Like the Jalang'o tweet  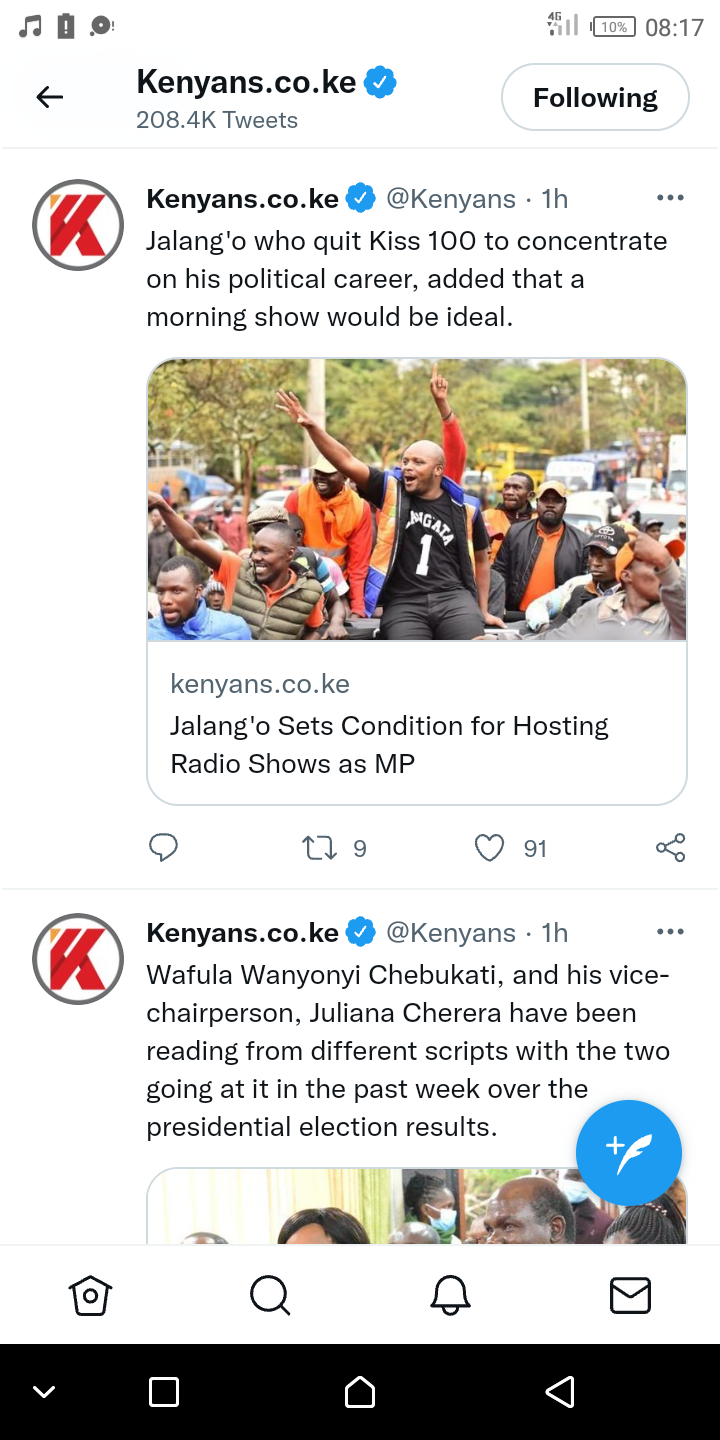pos(489,848)
